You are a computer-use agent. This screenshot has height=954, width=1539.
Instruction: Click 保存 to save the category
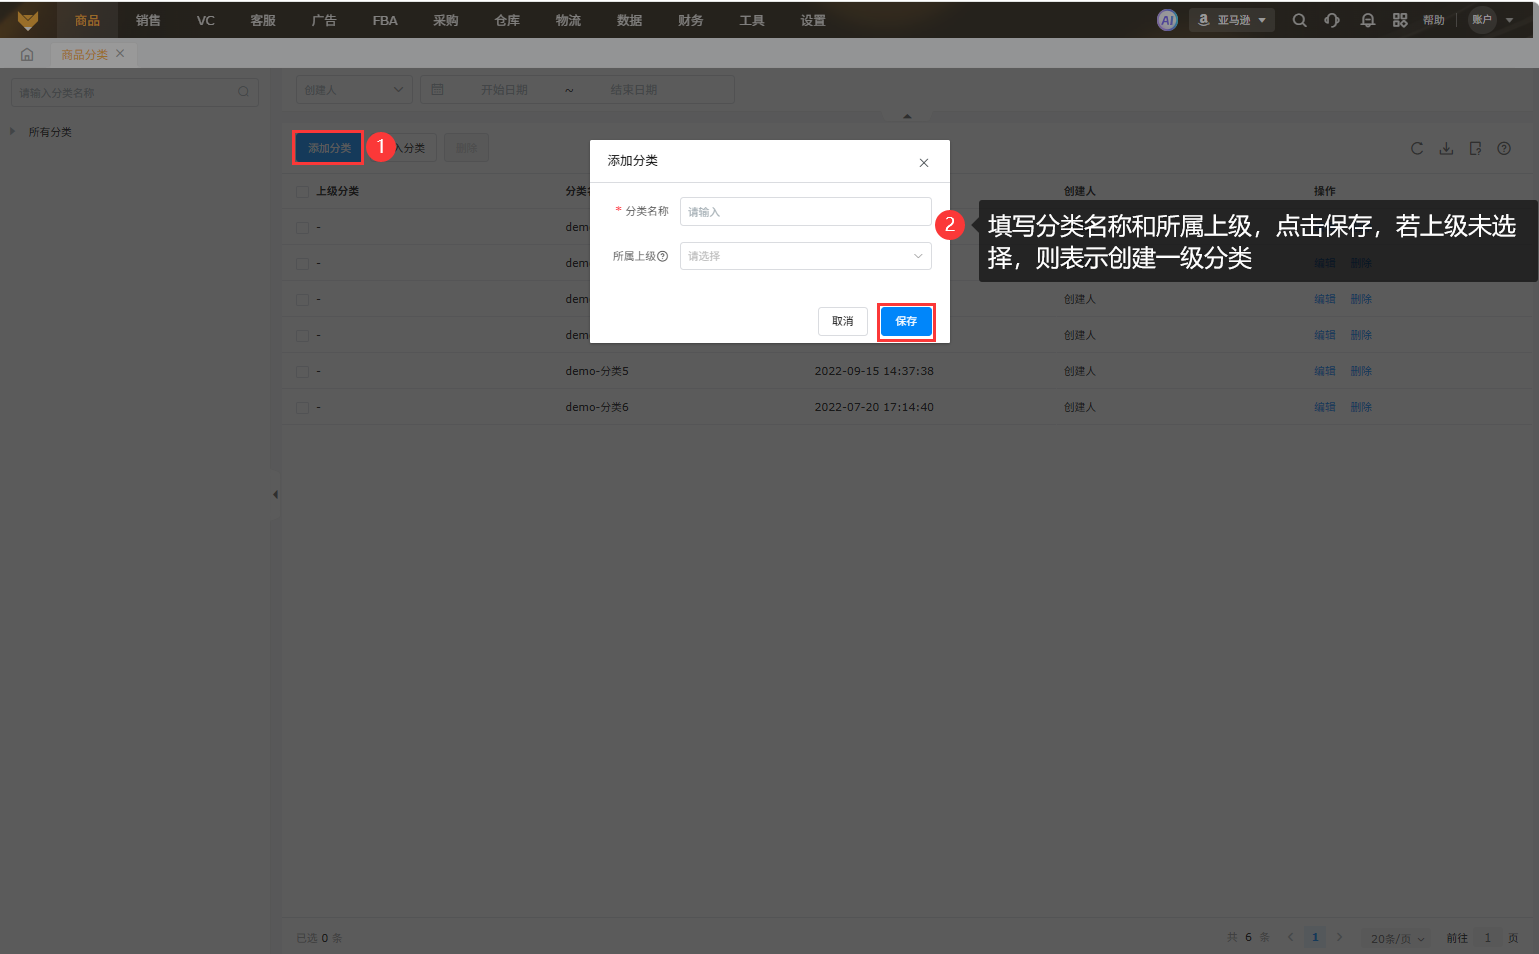click(x=906, y=321)
